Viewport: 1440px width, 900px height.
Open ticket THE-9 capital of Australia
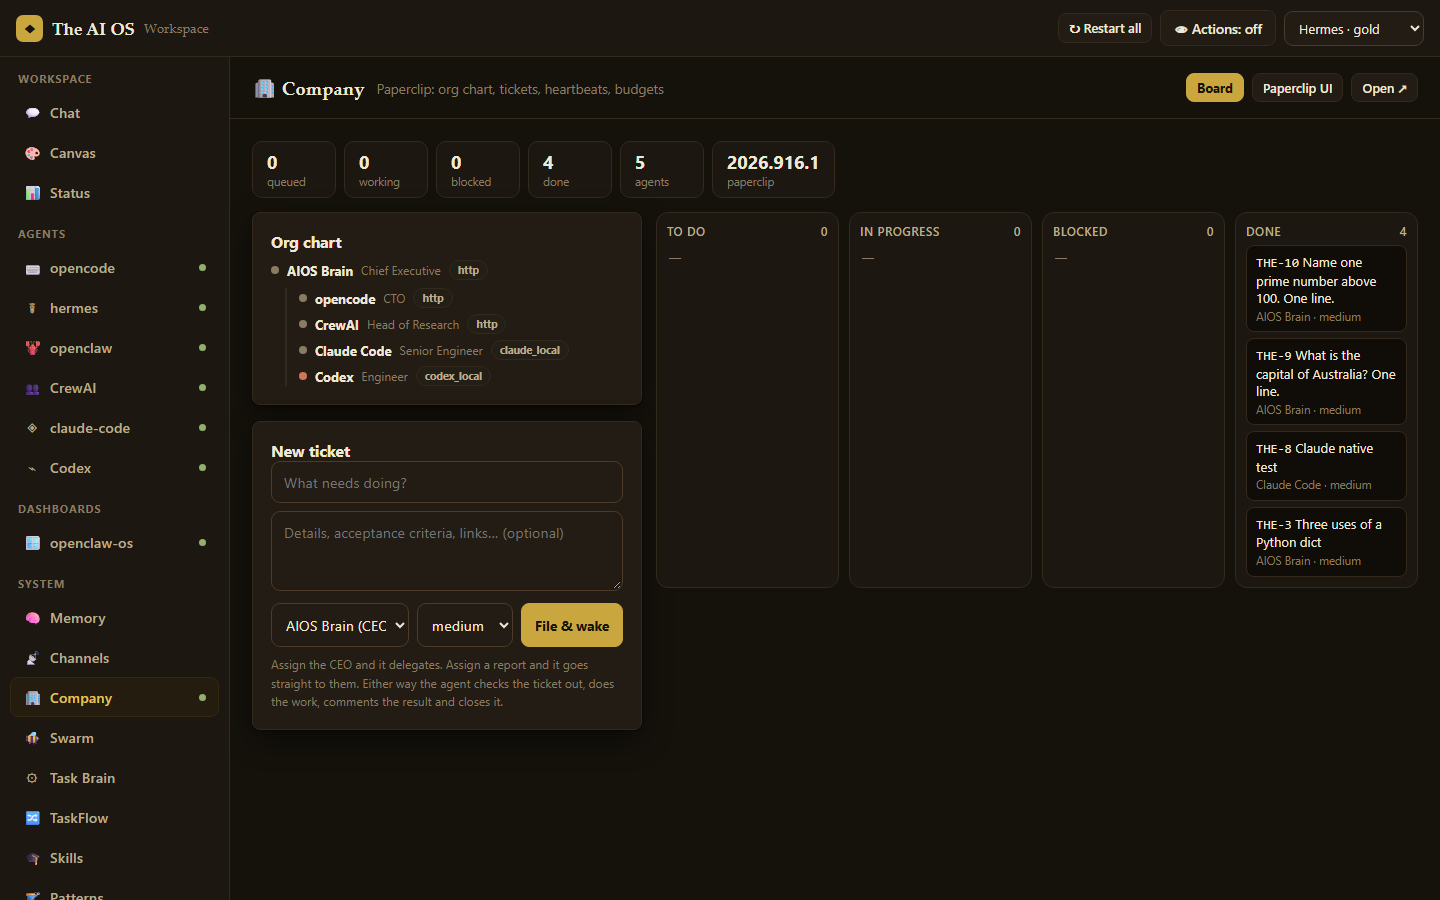1326,381
